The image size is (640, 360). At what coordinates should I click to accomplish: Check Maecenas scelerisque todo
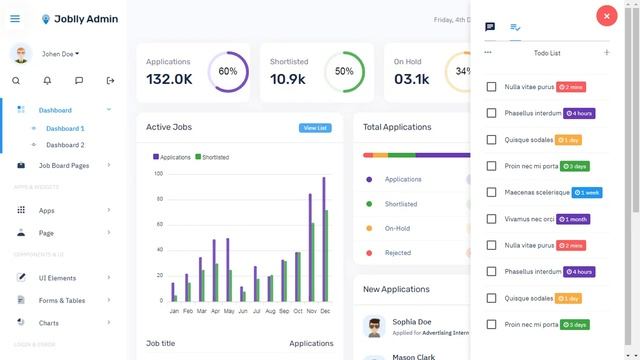tap(491, 192)
